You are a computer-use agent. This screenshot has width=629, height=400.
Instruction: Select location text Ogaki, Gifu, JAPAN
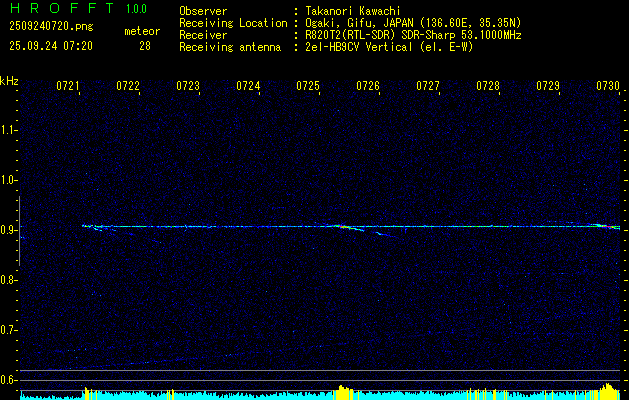pos(359,23)
